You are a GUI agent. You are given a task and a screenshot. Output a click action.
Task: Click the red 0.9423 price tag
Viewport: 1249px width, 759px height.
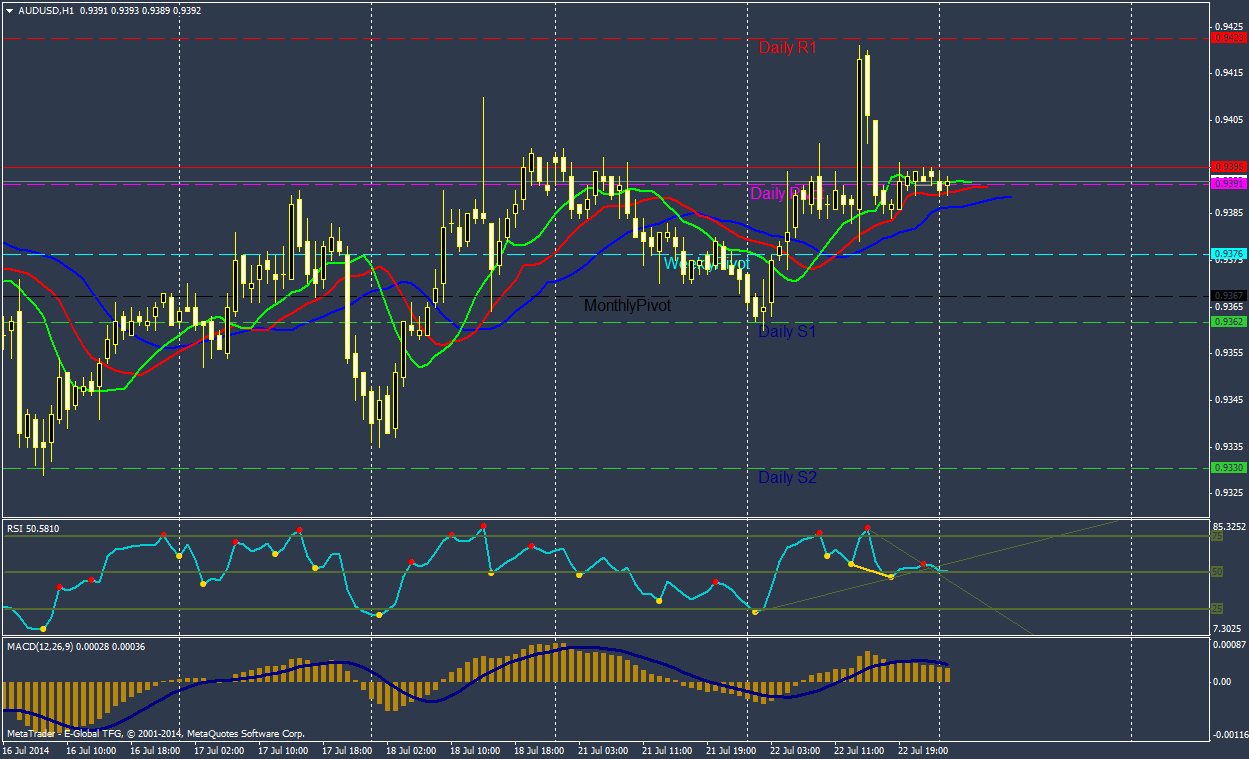[x=1229, y=38]
